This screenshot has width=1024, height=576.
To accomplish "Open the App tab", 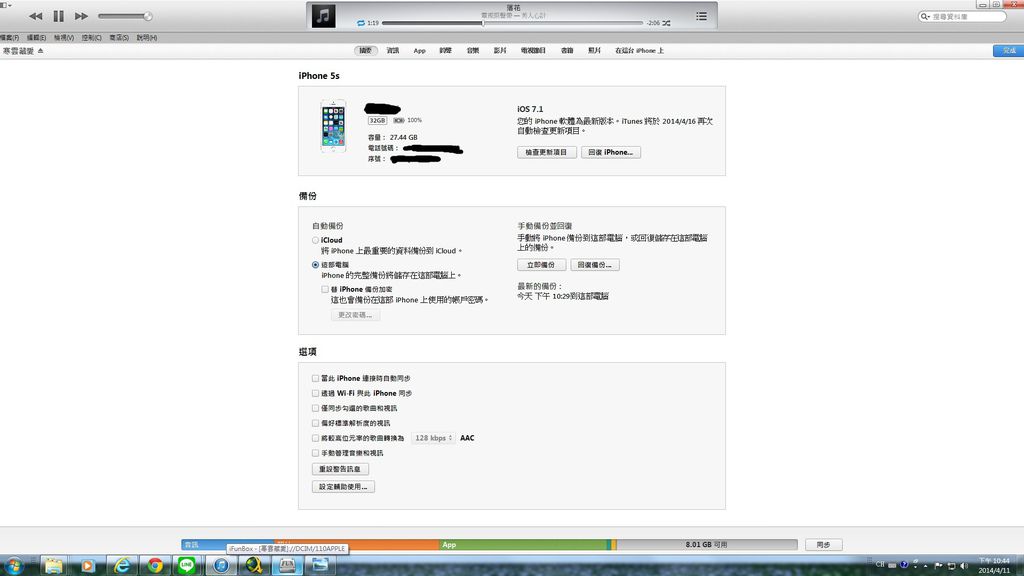I will coord(419,50).
